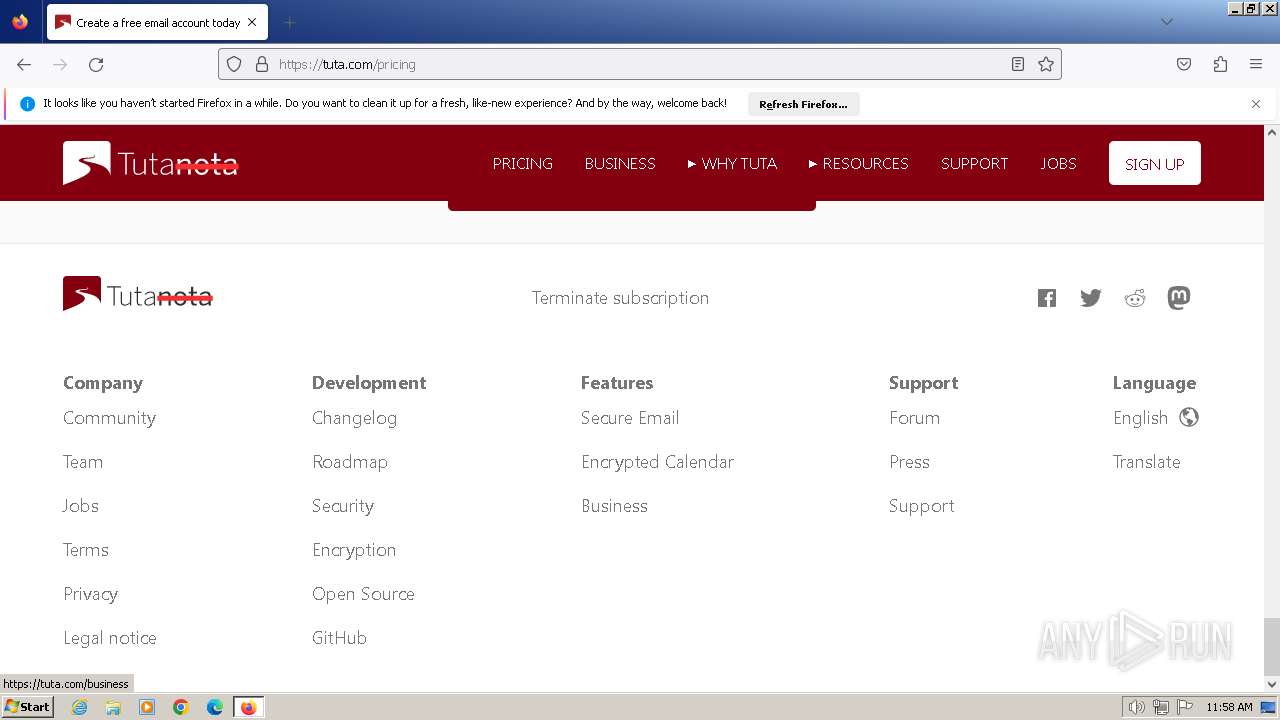Select English language link
The width and height of the screenshot is (1280, 720).
coord(1140,418)
